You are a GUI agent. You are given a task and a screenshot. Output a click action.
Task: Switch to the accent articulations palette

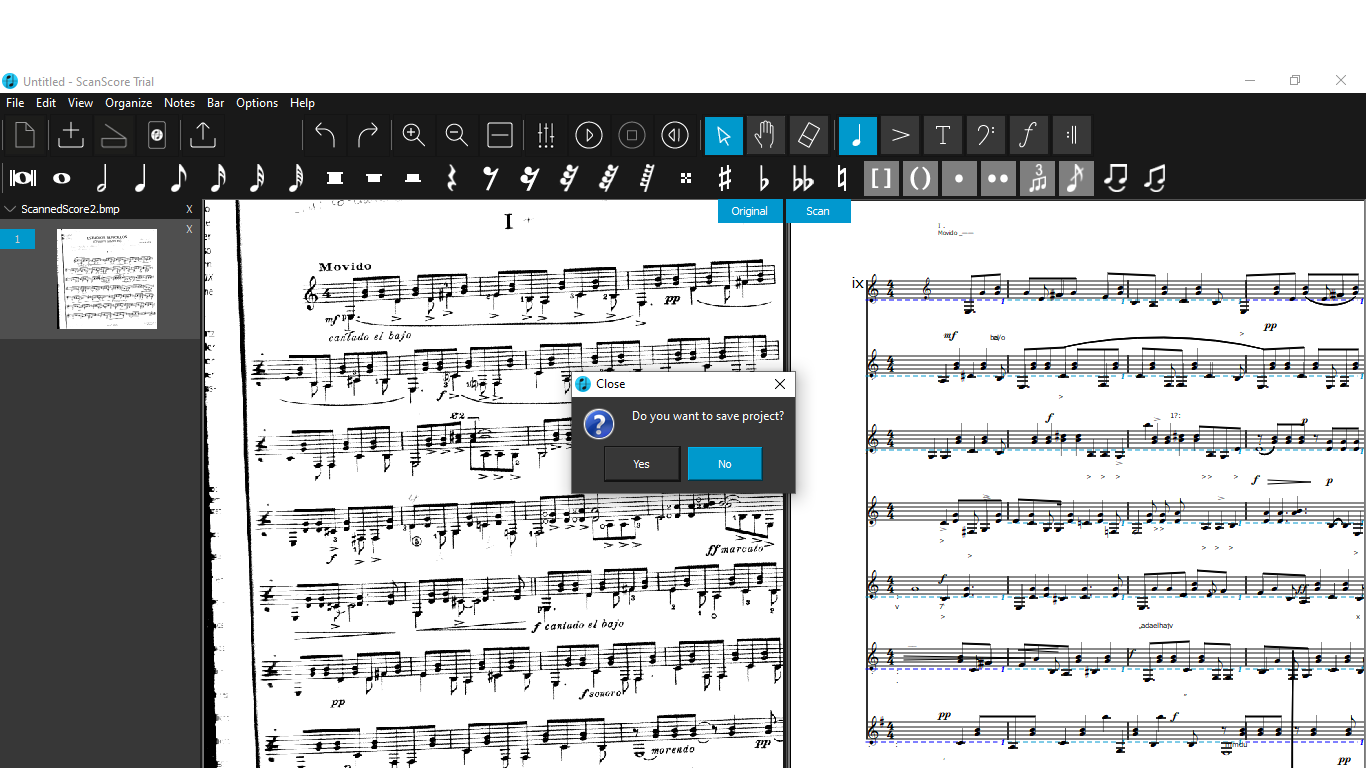point(900,135)
